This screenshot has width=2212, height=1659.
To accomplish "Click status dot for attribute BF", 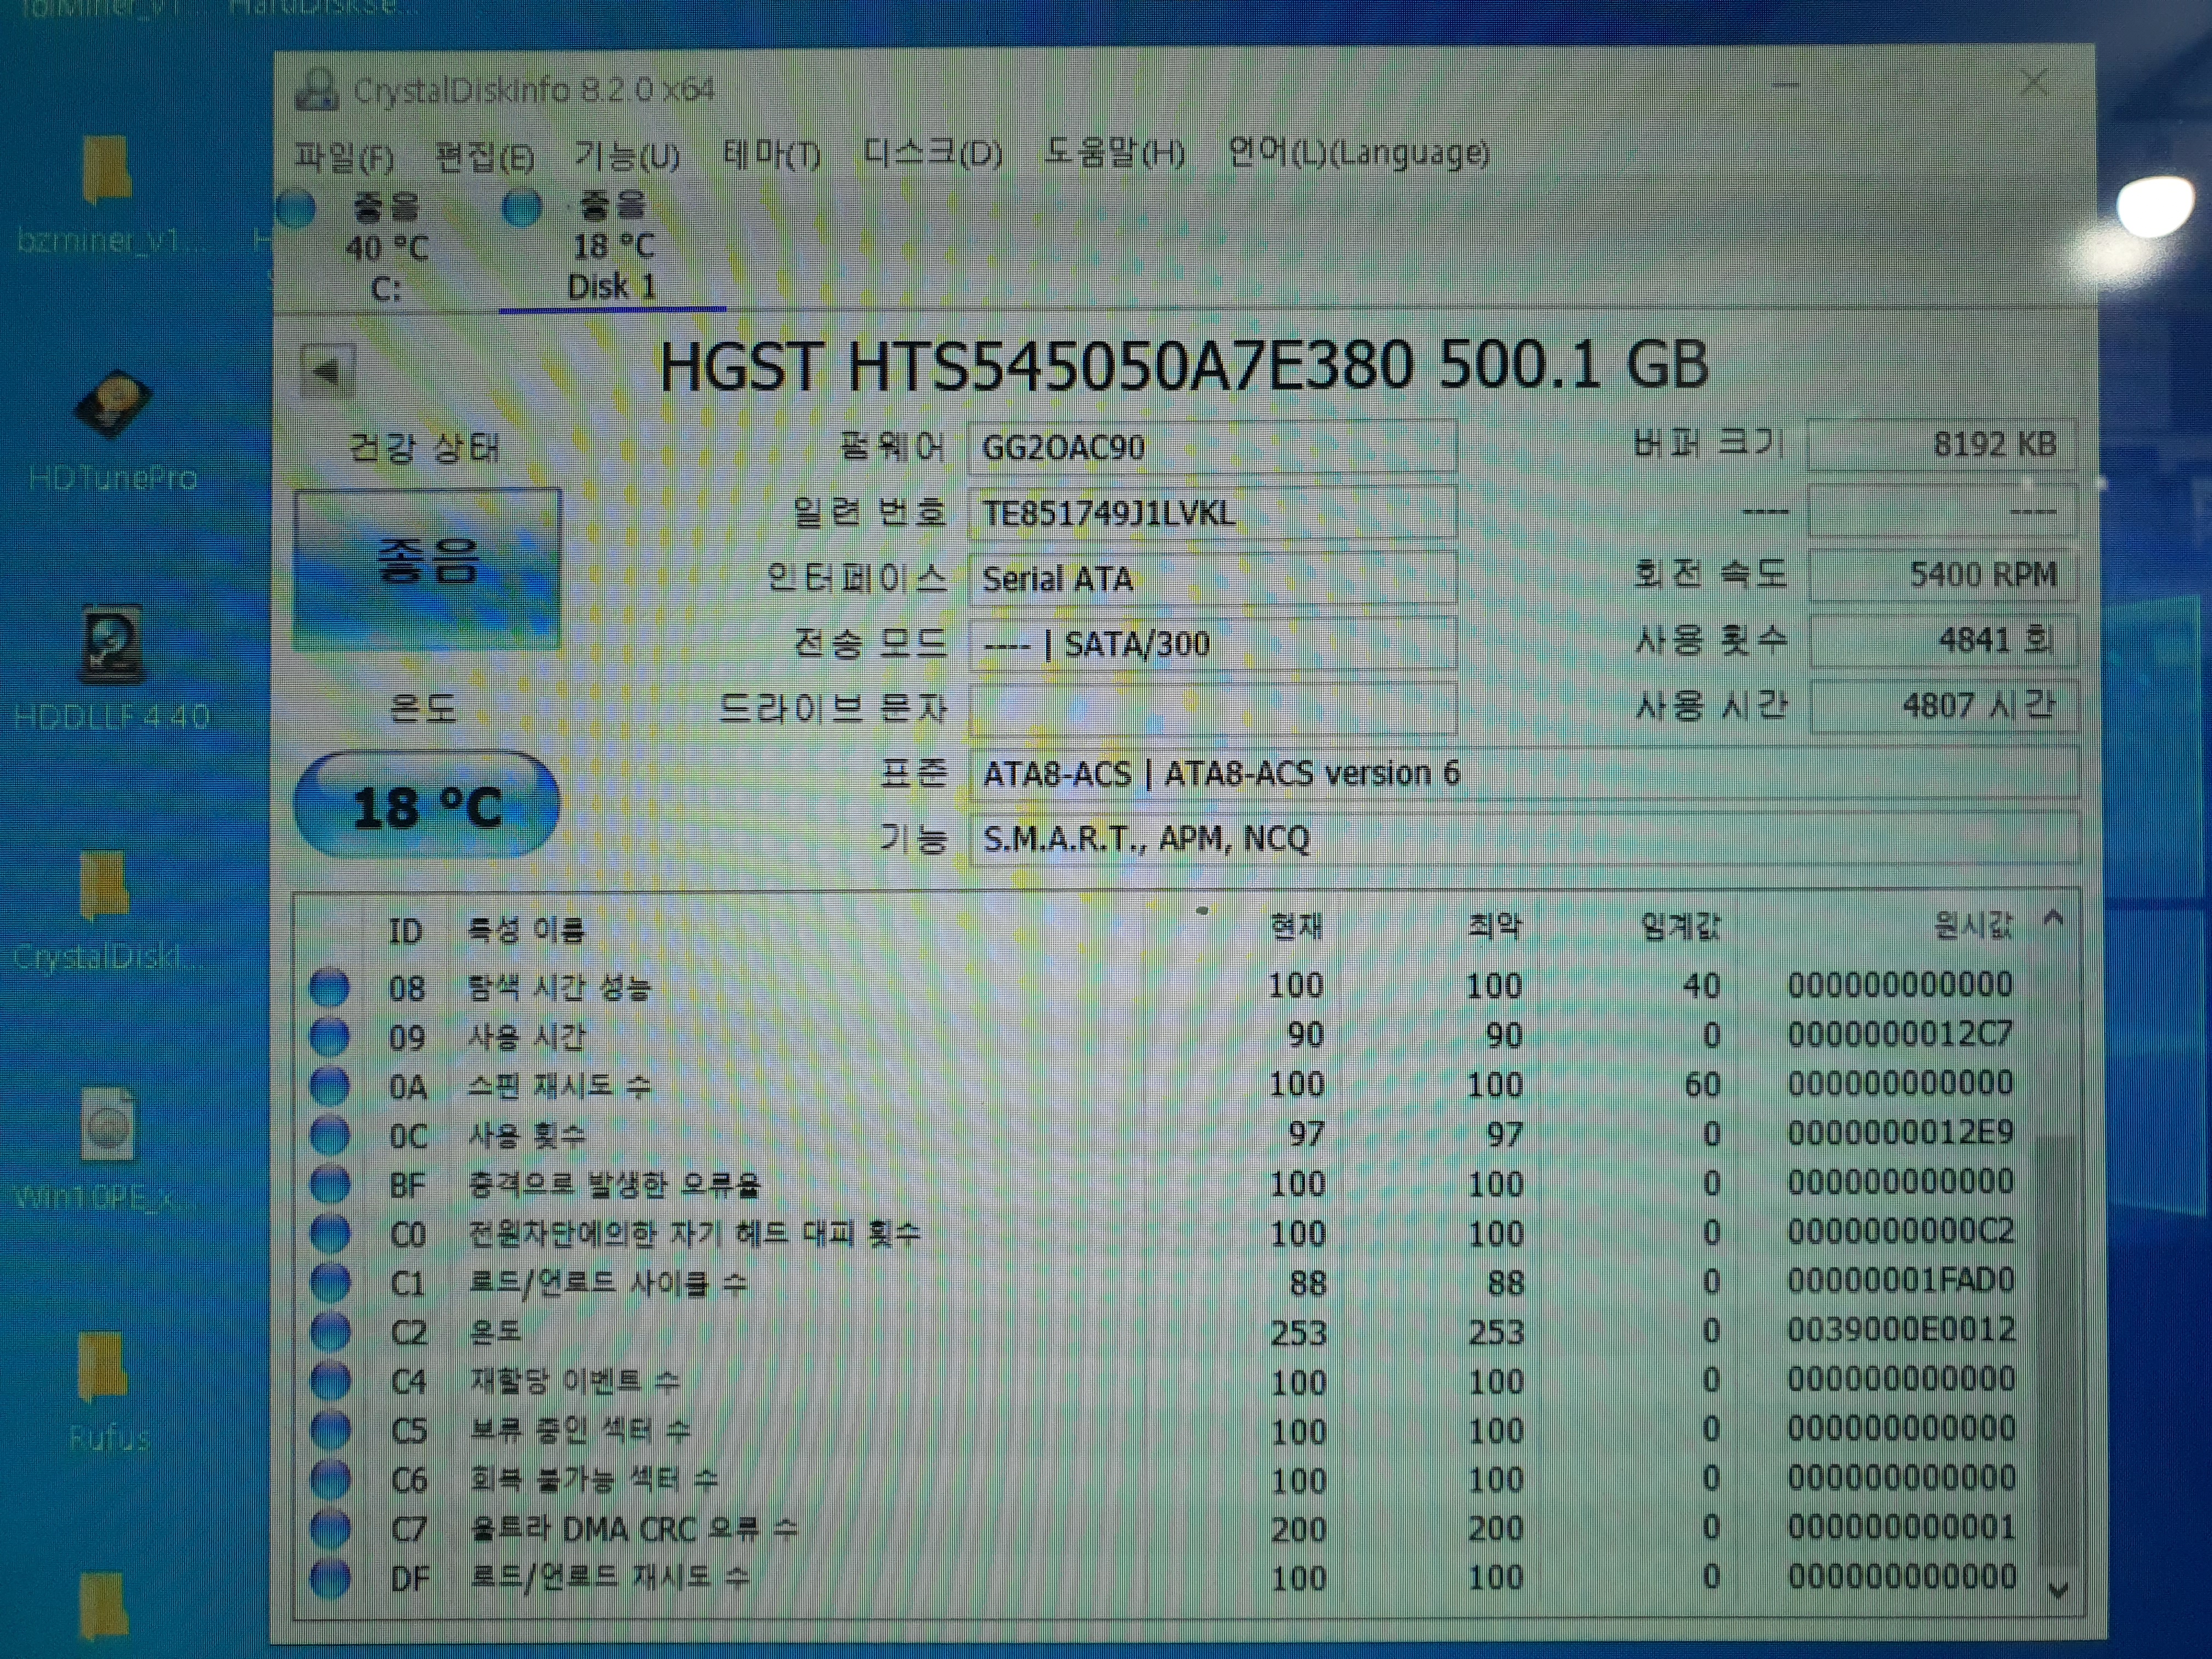I will [x=330, y=1185].
